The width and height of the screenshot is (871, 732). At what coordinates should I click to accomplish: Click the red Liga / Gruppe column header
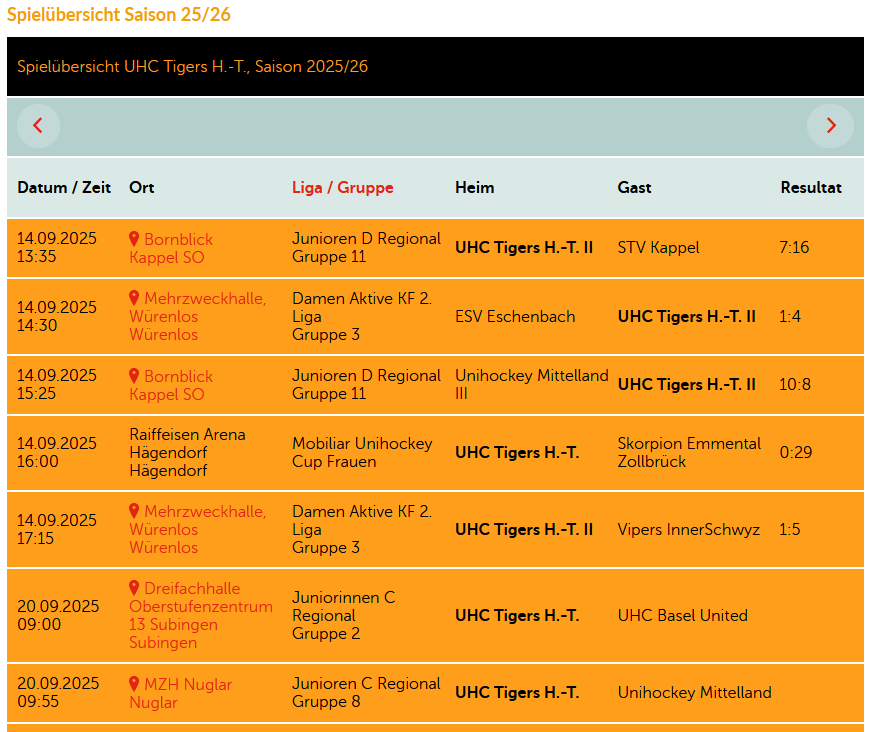[x=342, y=188]
